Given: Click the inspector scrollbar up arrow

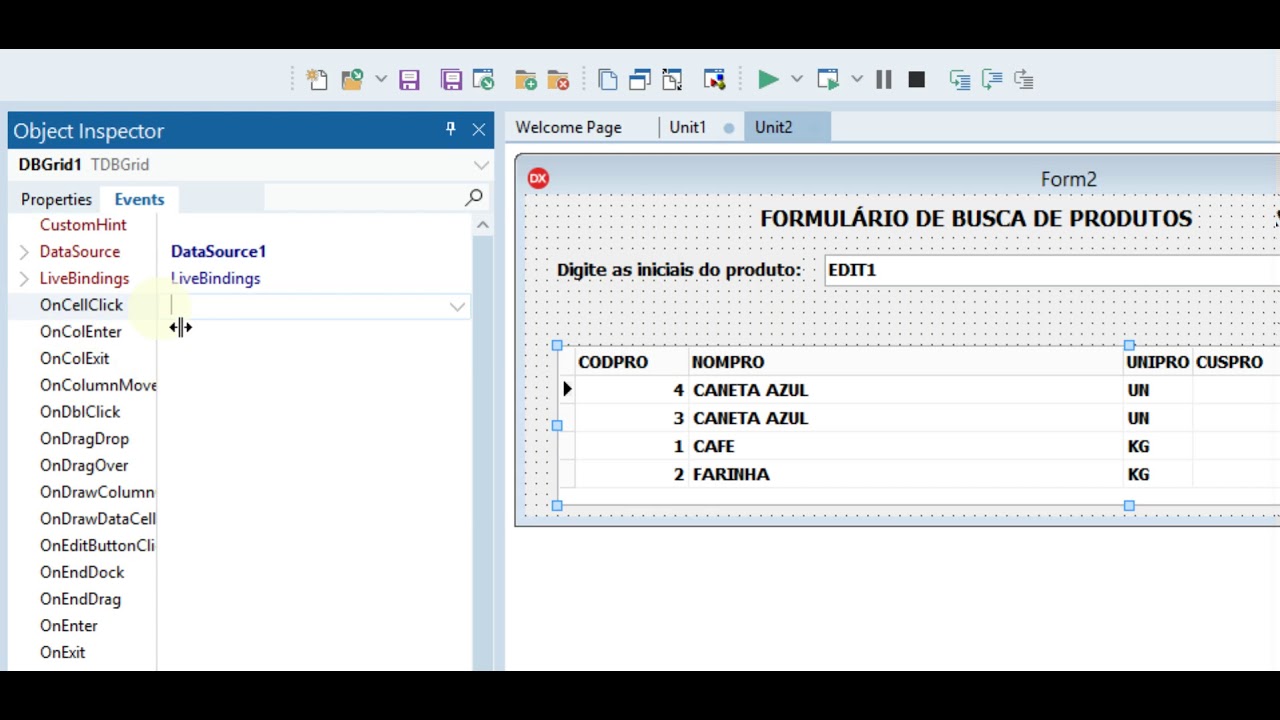Looking at the screenshot, I should click(482, 225).
